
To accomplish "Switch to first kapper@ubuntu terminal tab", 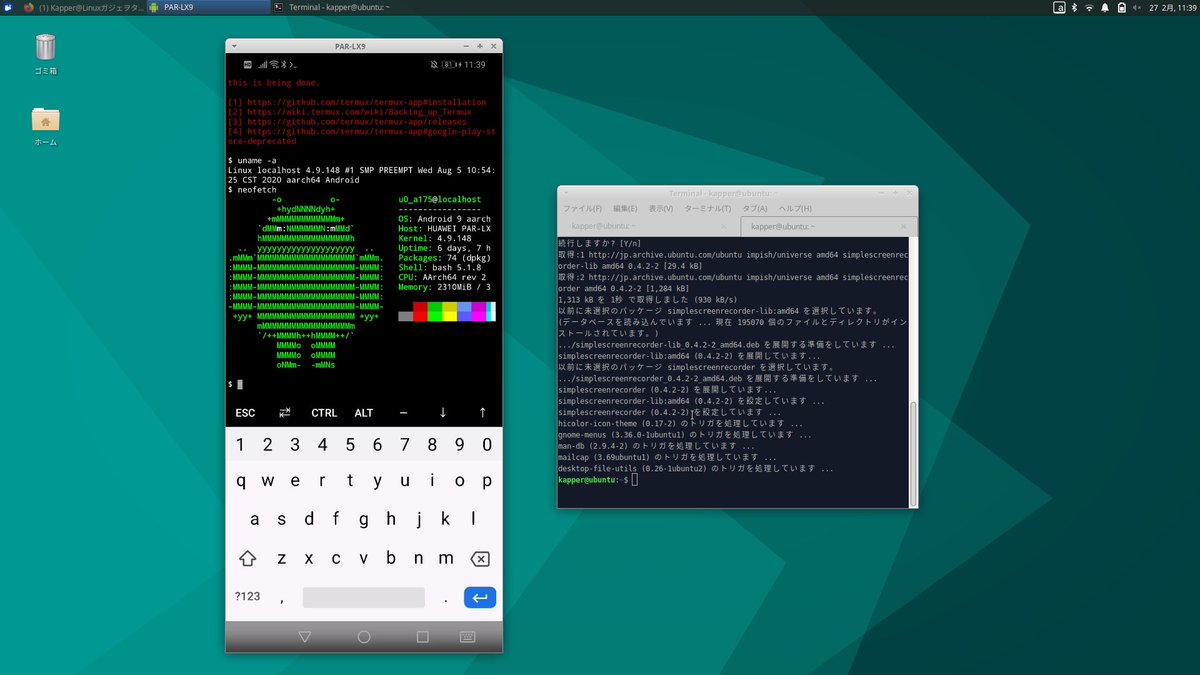I will [648, 227].
